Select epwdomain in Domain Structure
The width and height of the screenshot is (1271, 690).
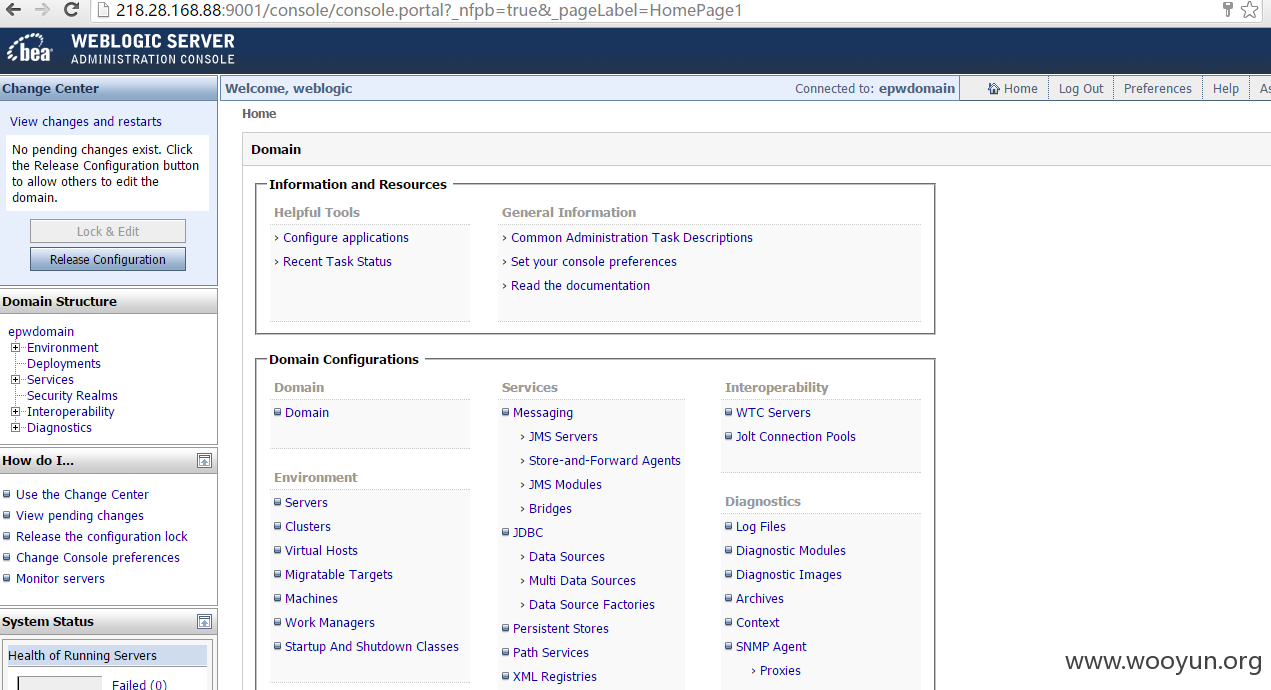coord(41,332)
